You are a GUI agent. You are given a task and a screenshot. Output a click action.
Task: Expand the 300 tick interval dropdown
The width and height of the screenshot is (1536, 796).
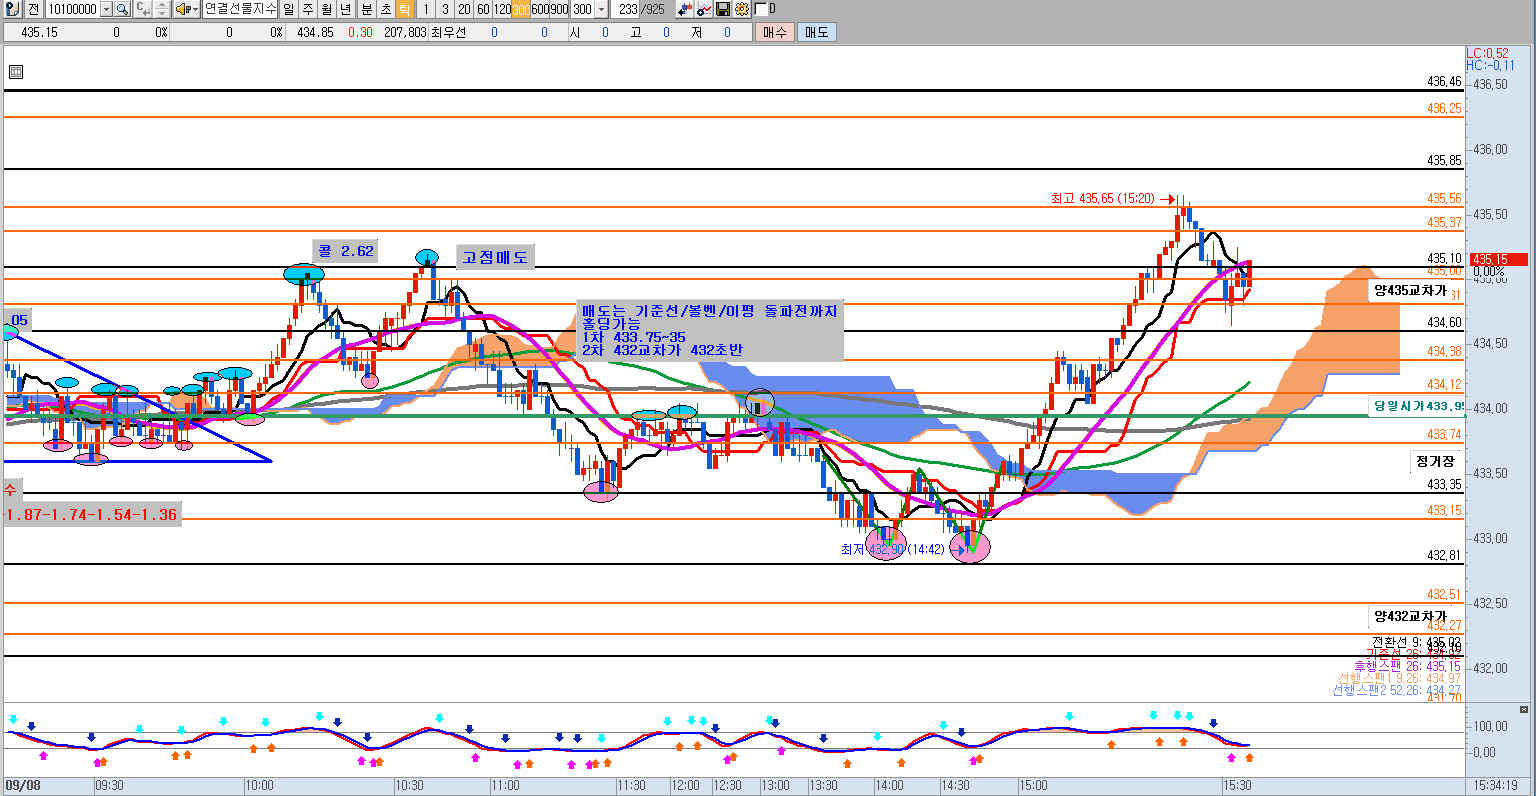point(601,9)
